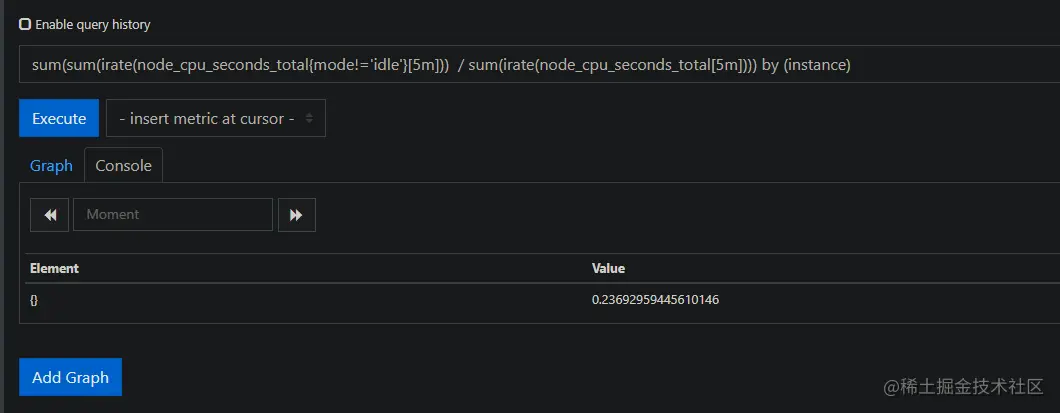Step evaluation time backward with rewind icon
This screenshot has height=413, width=1060.
click(49, 215)
